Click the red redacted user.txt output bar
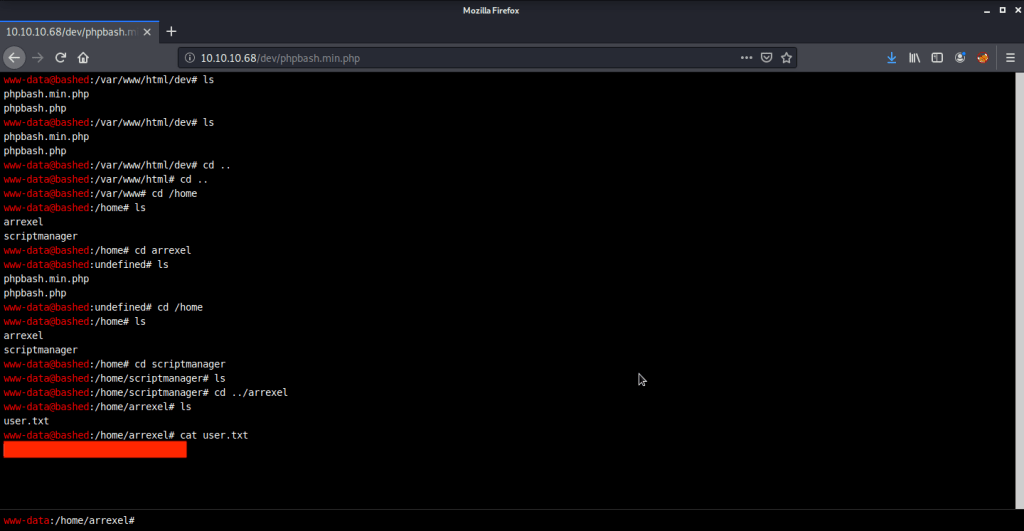 coord(95,450)
